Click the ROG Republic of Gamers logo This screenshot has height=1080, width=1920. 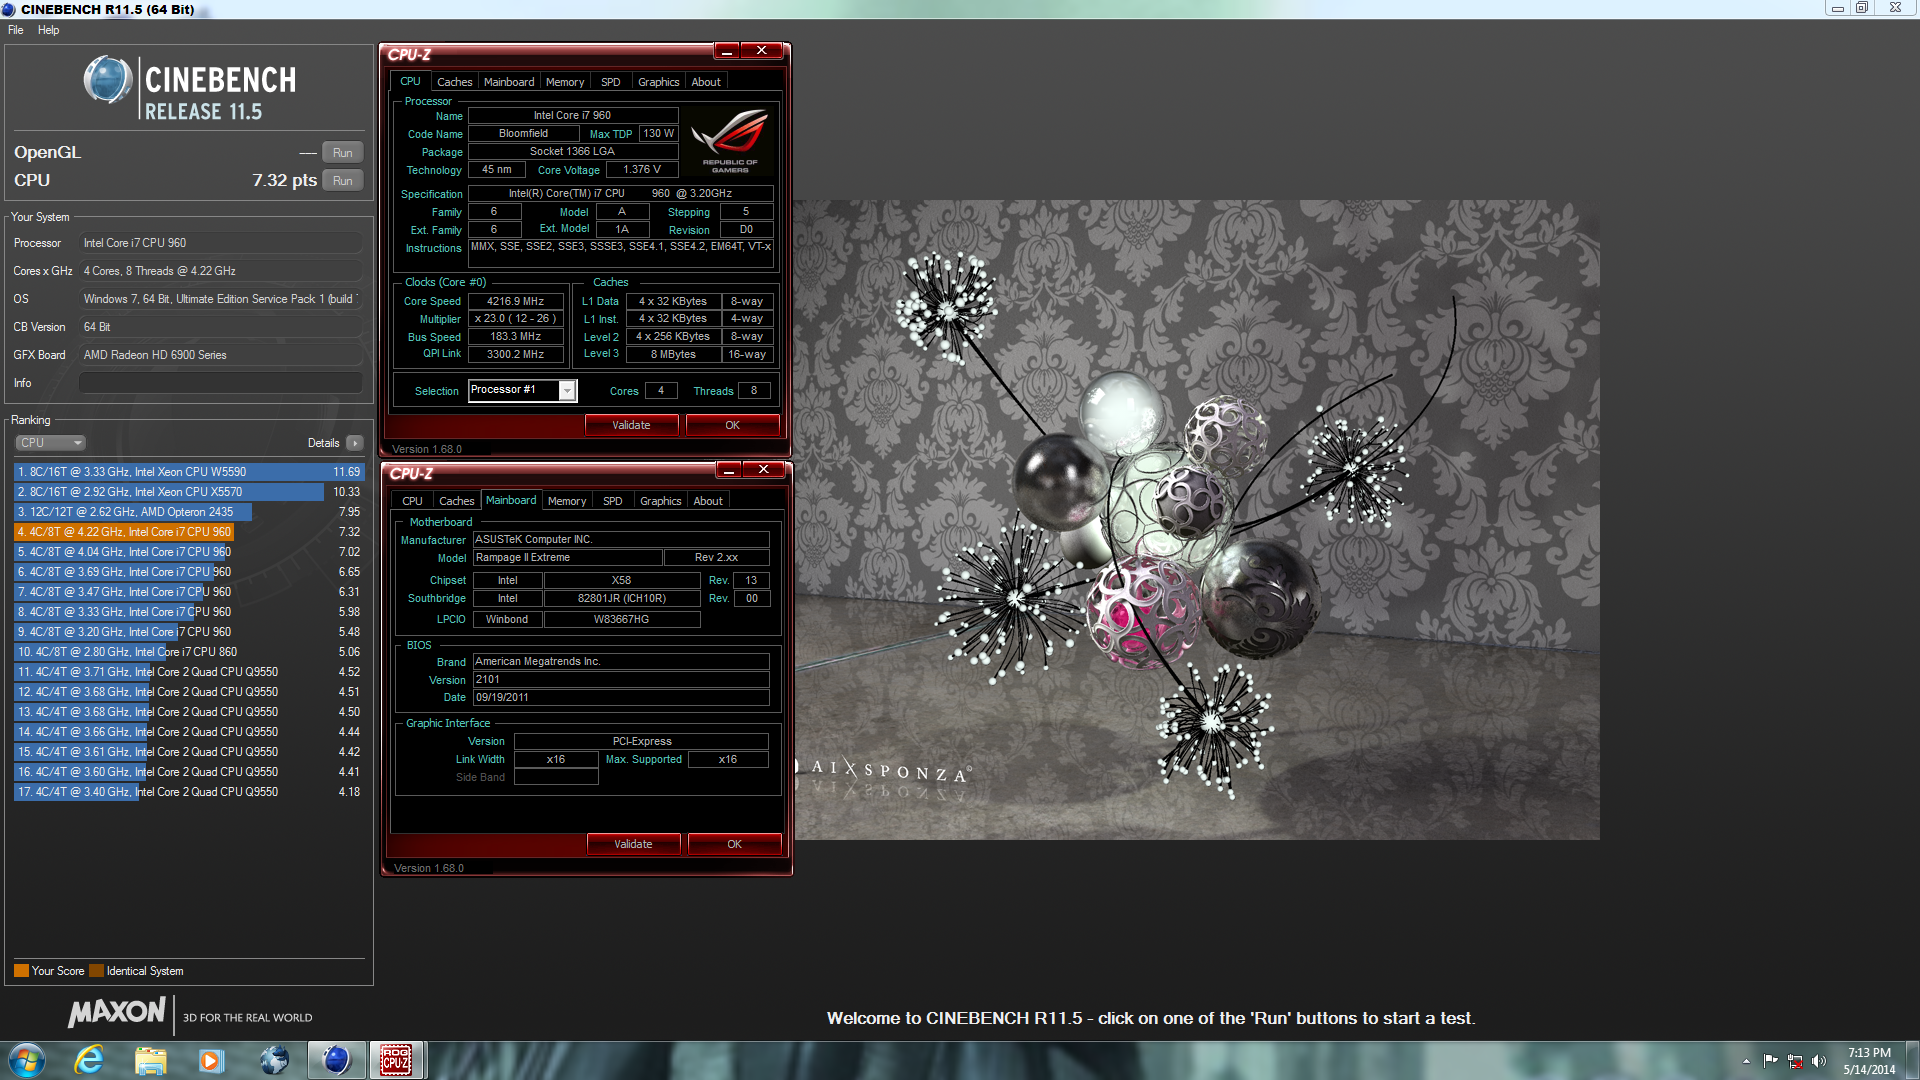tap(730, 142)
